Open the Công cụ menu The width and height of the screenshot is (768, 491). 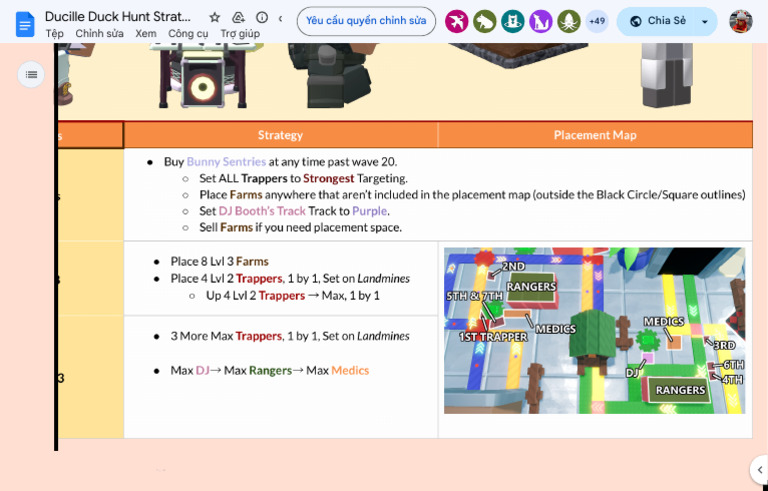188,33
